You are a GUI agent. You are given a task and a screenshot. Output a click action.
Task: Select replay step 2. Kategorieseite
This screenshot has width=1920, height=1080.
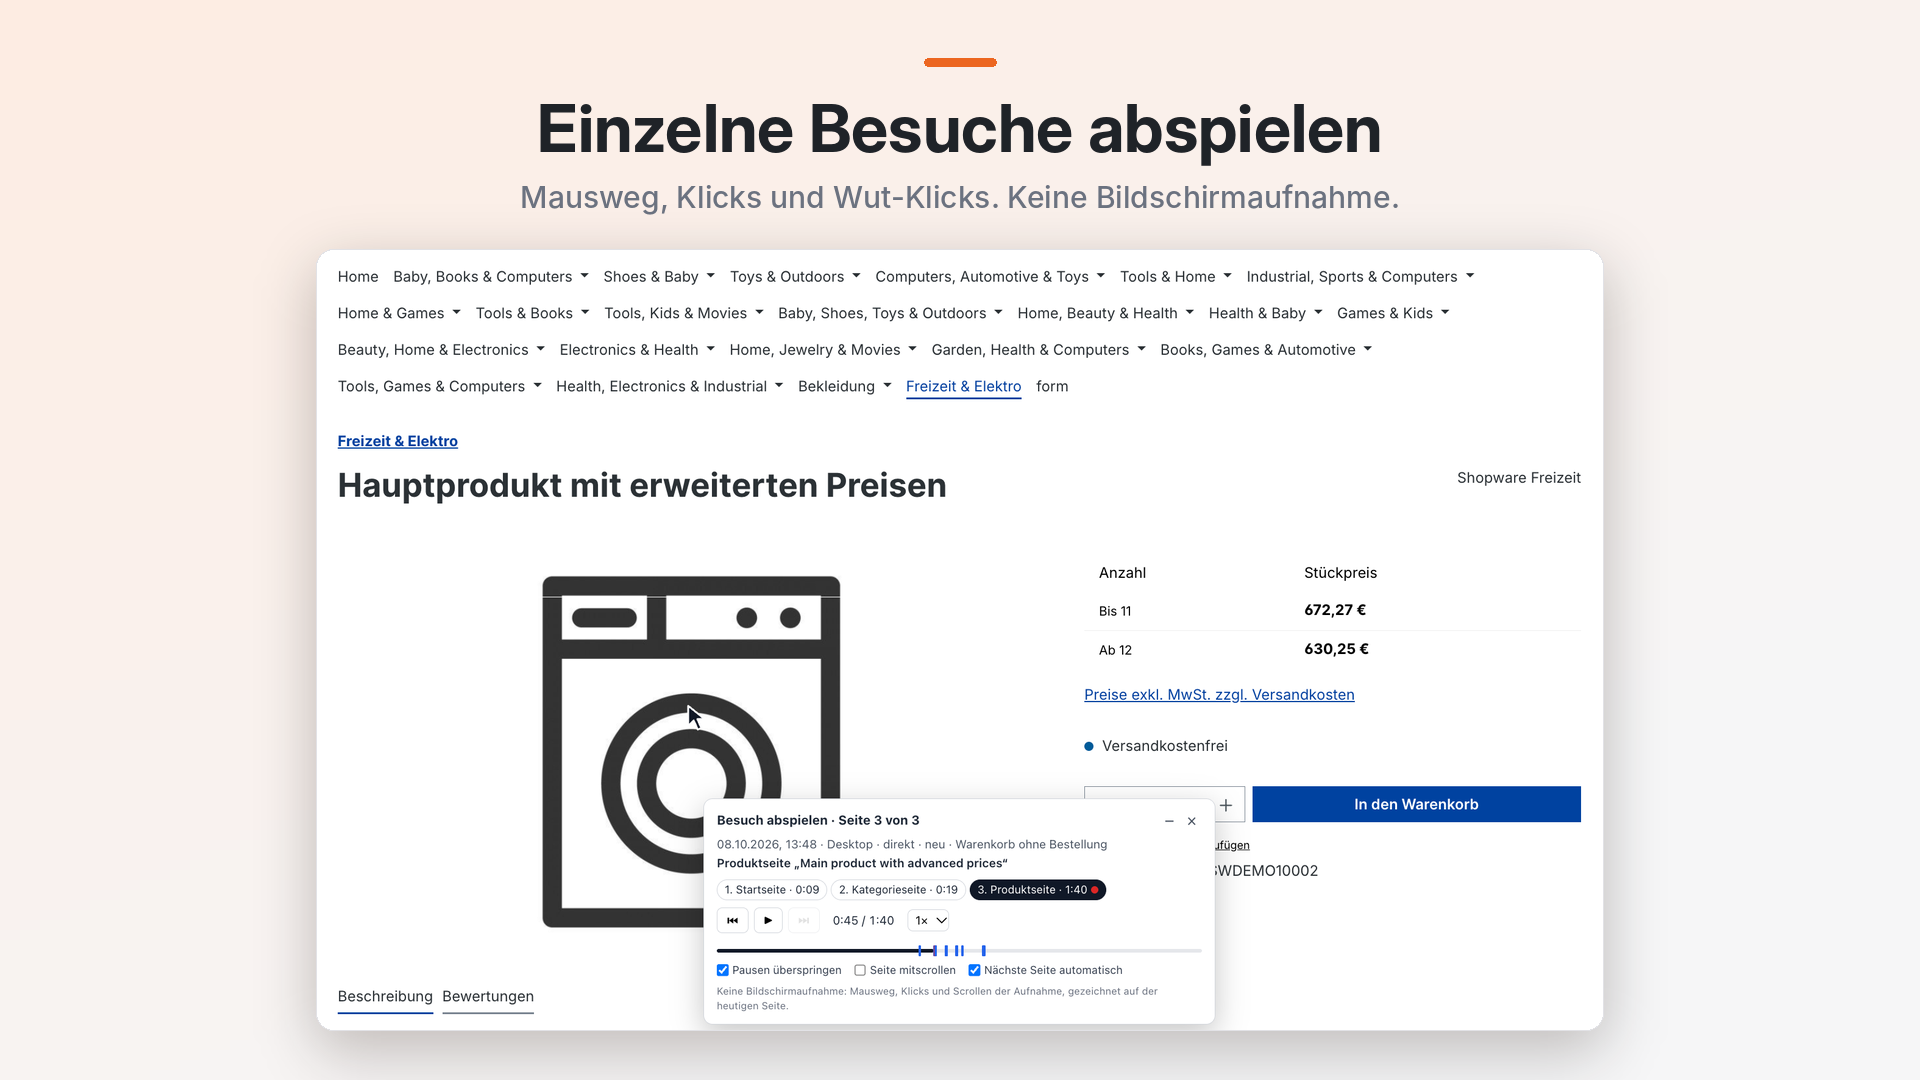click(x=898, y=890)
